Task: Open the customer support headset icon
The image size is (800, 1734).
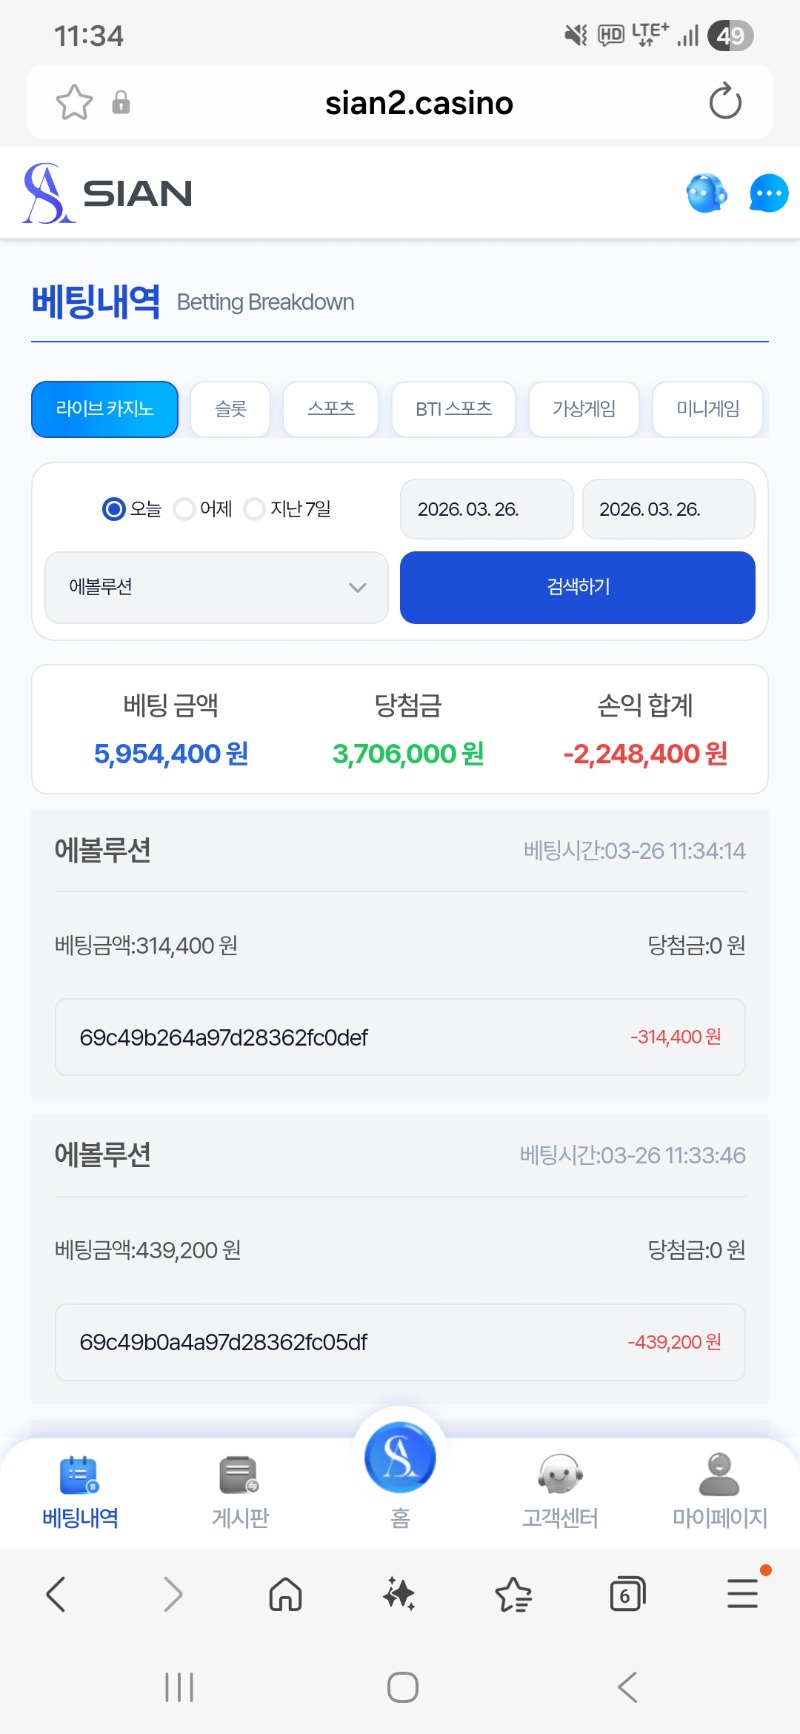Action: pos(706,193)
